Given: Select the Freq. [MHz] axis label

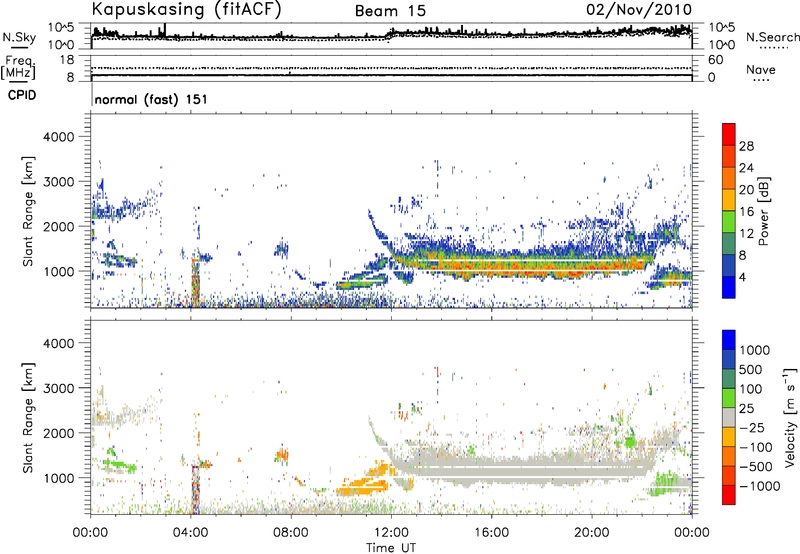Looking at the screenshot, I should click(18, 68).
